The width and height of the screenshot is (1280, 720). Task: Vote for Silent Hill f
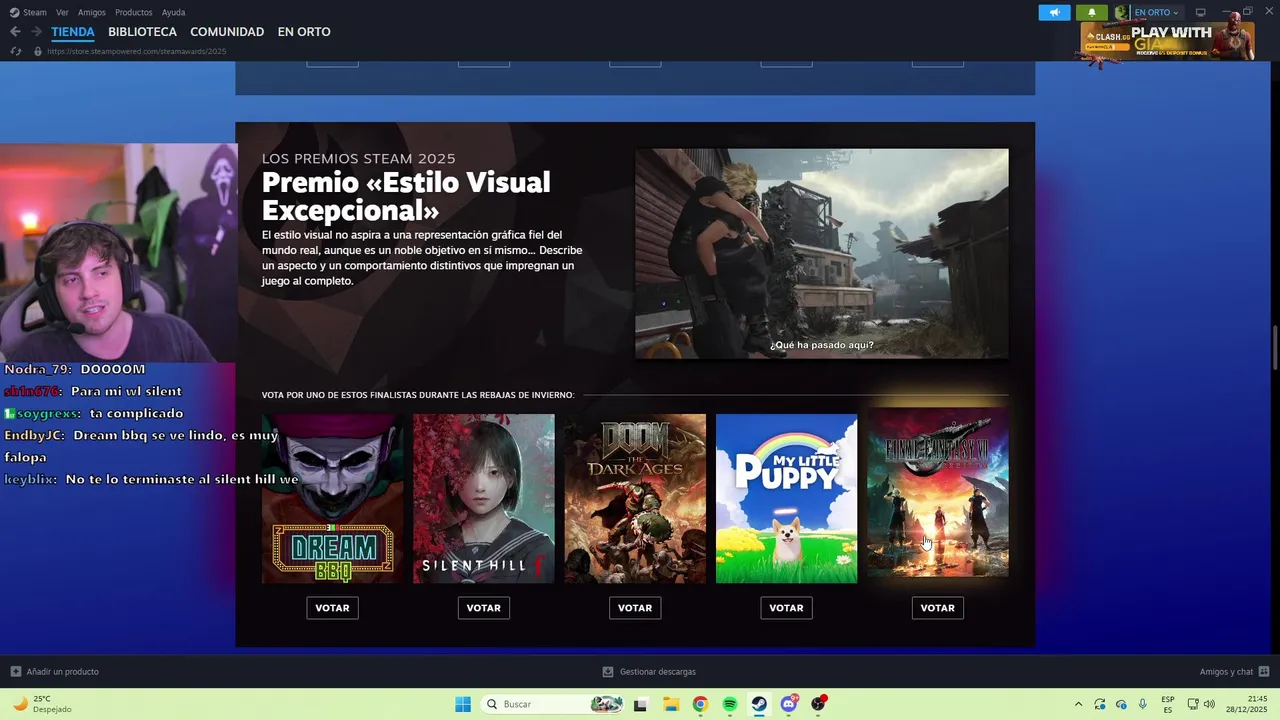coord(484,608)
